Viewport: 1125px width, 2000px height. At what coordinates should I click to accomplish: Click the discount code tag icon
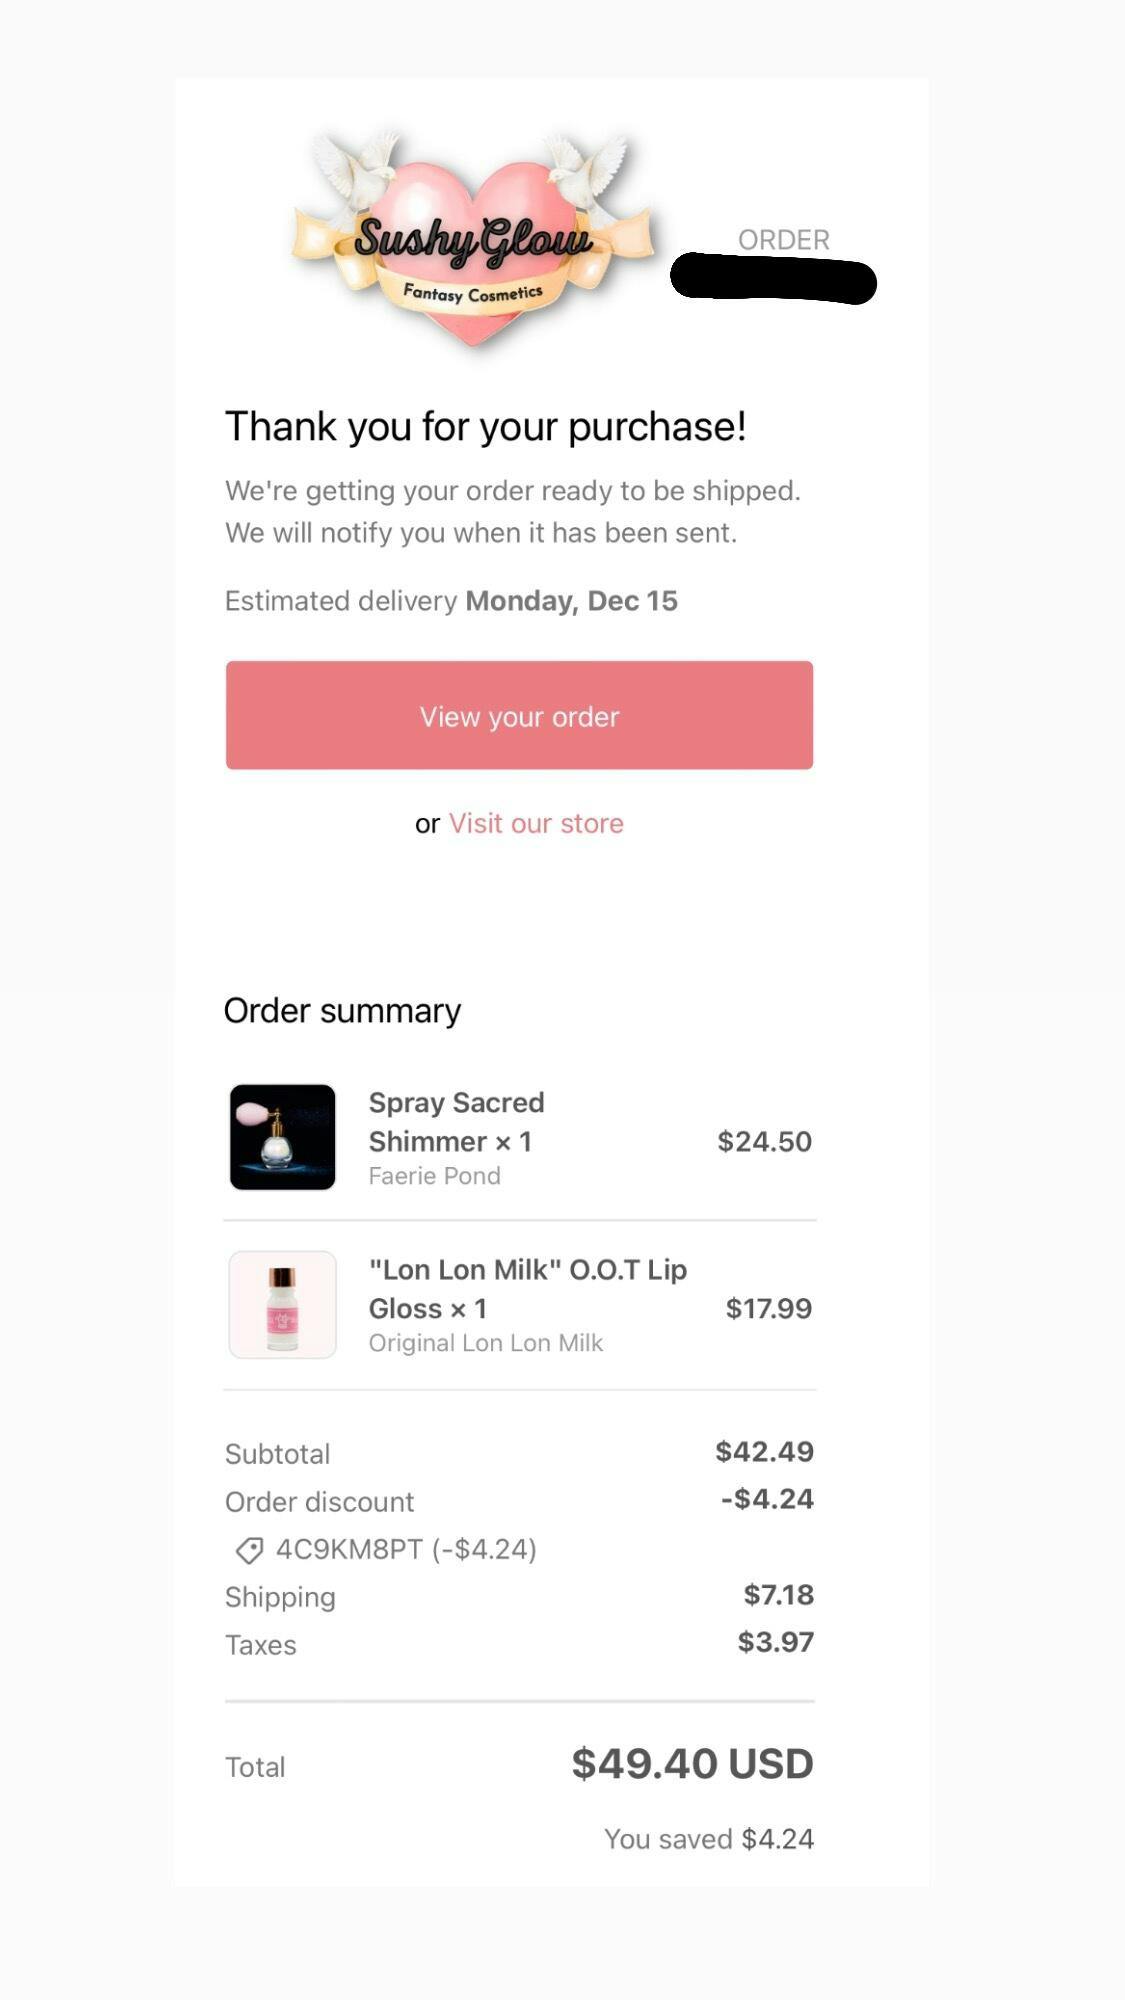(249, 1550)
